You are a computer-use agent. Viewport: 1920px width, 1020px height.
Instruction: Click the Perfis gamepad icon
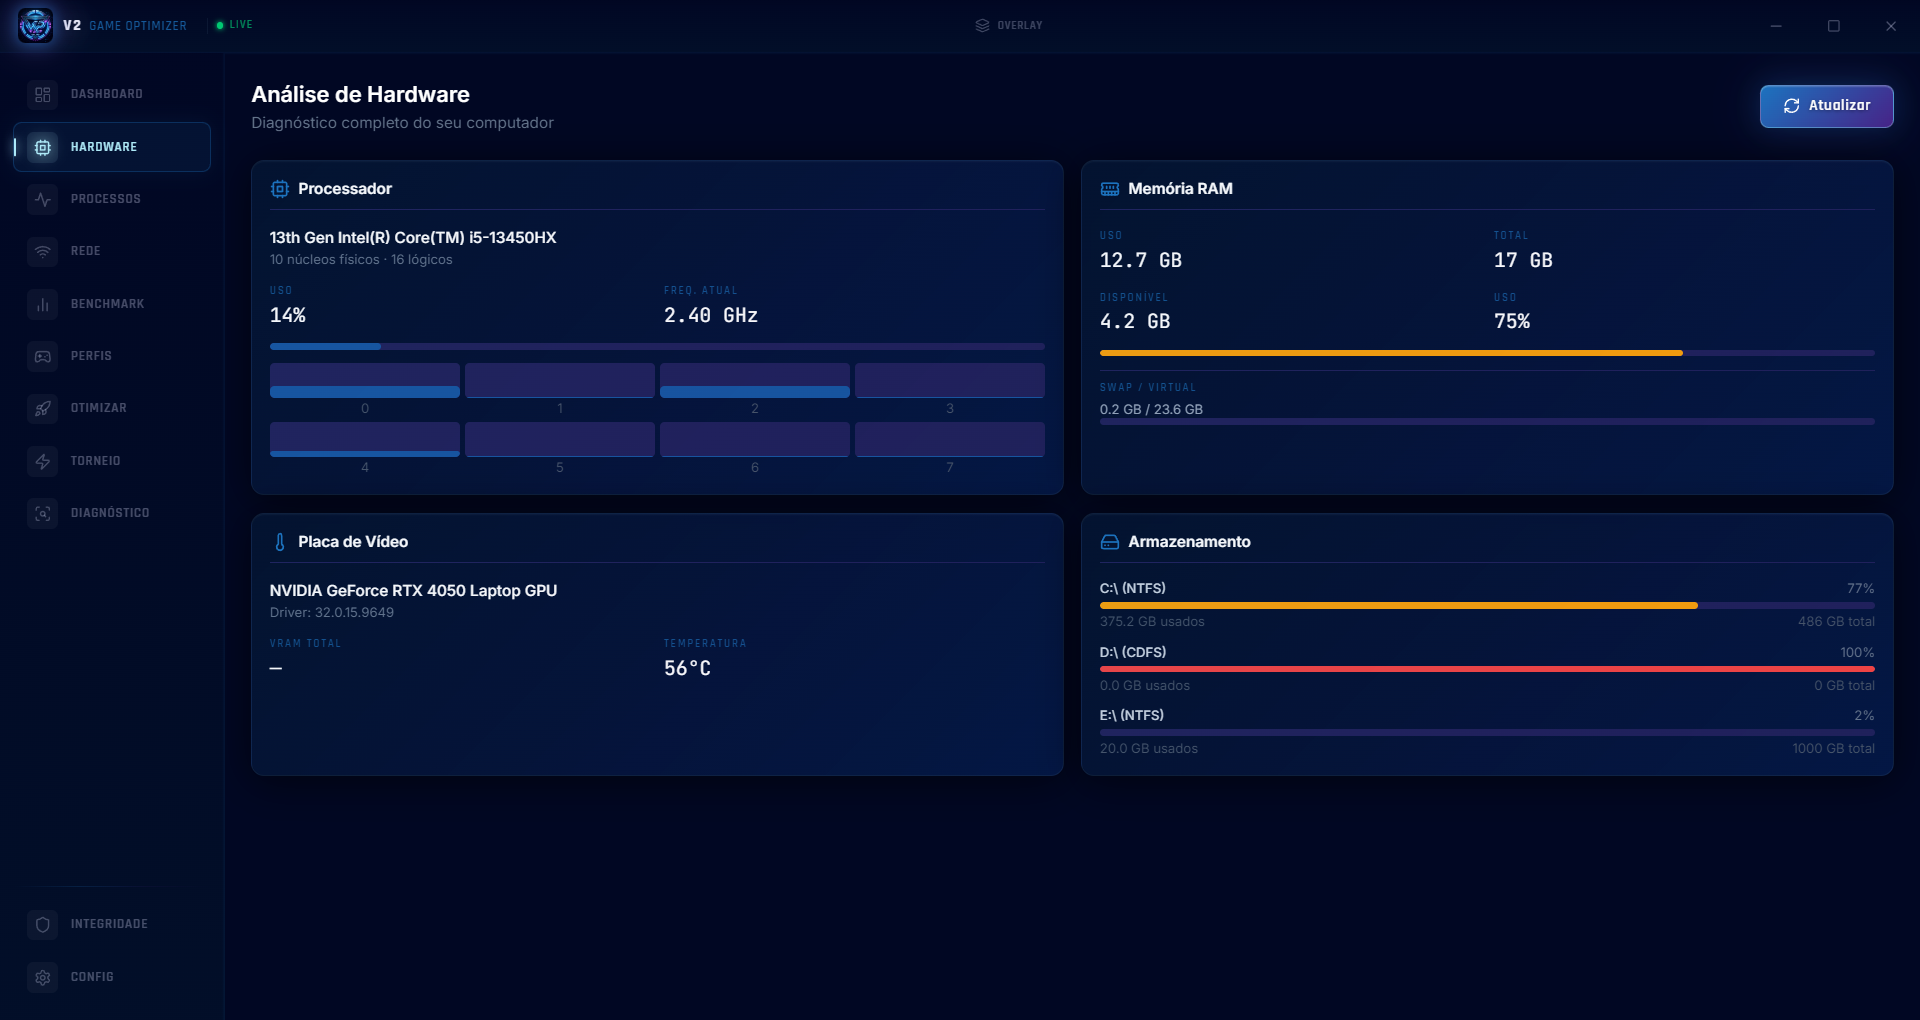[x=42, y=356]
